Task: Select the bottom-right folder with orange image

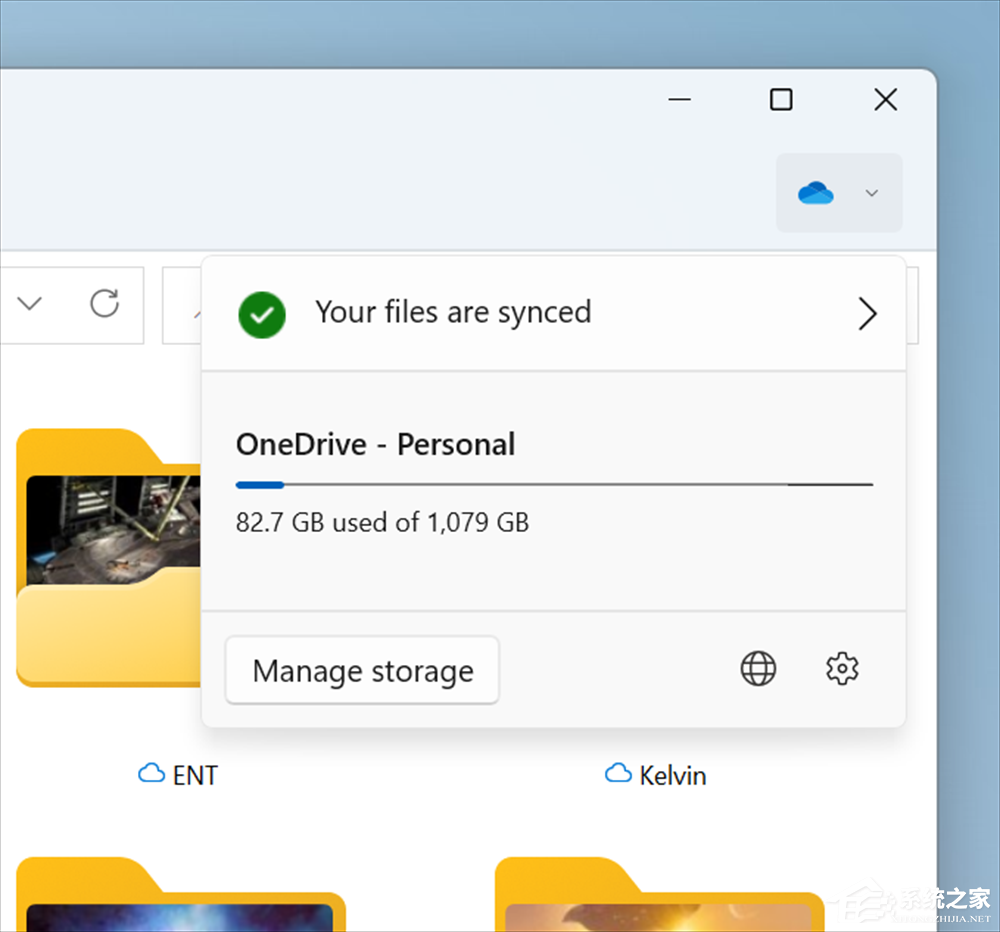Action: click(660, 896)
